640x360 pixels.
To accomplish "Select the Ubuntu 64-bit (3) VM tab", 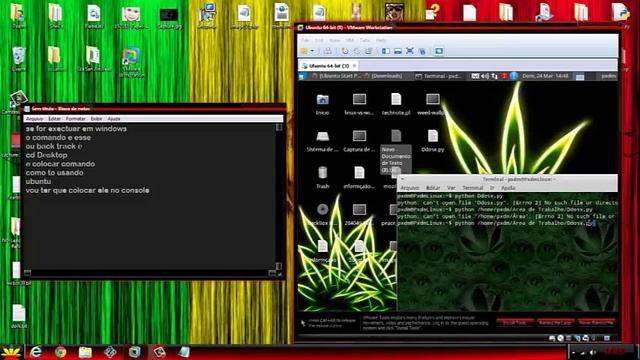I will point(329,65).
